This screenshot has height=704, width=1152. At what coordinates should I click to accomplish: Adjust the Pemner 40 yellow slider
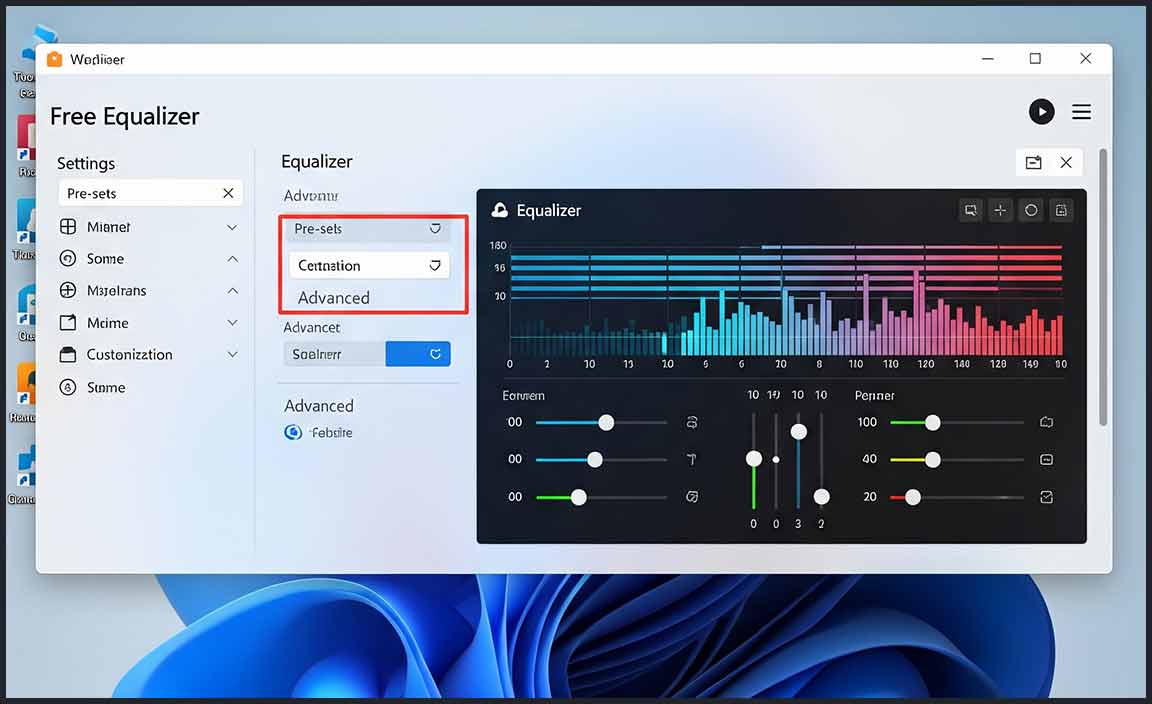click(932, 459)
